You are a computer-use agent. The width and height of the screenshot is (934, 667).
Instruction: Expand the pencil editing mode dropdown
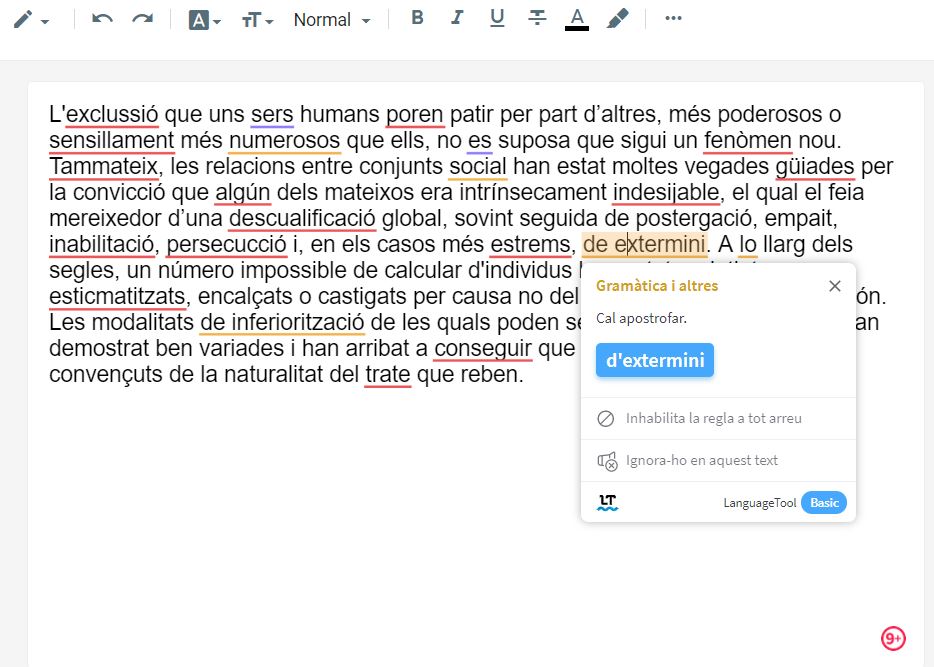pyautogui.click(x=31, y=20)
